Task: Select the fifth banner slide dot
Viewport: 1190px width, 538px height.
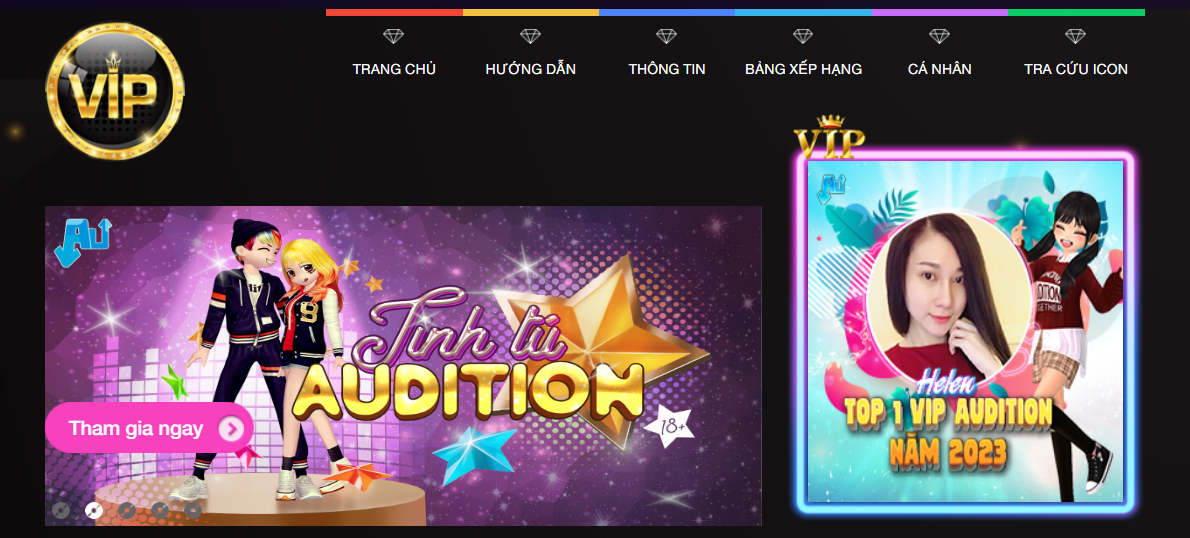Action: point(194,511)
